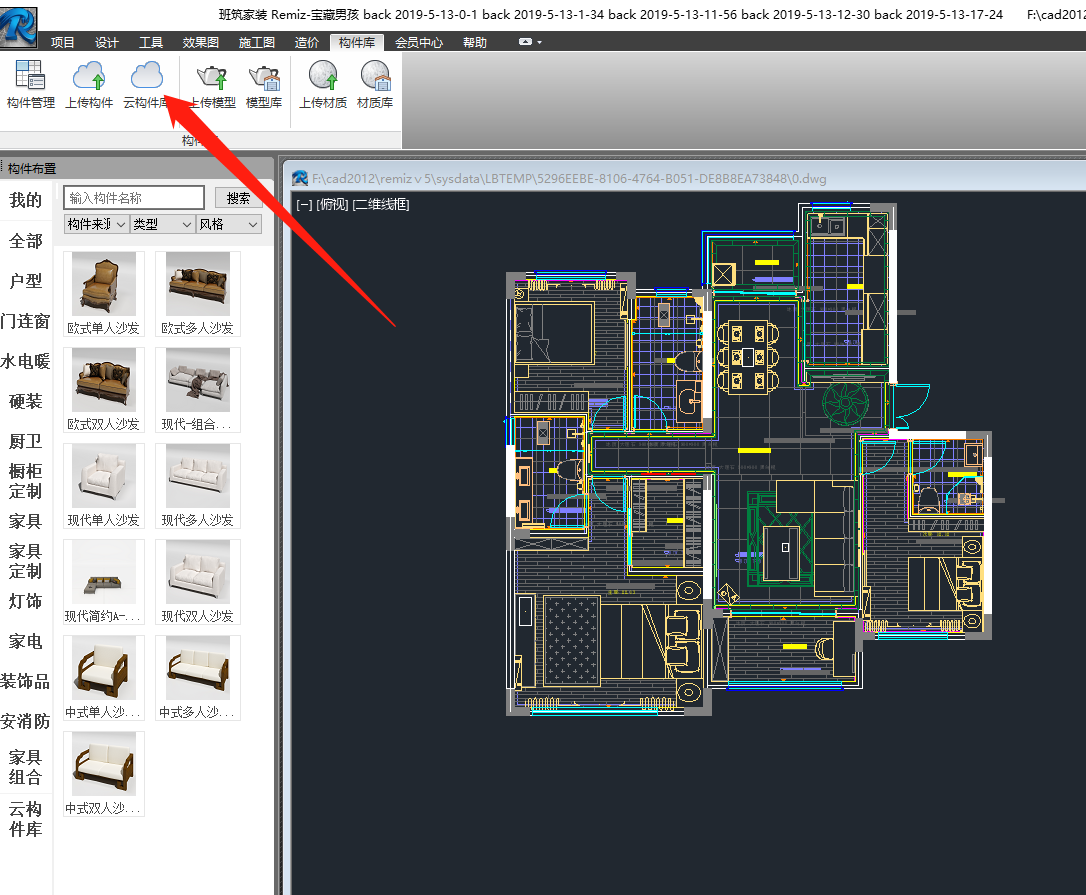Viewport: 1086px width, 895px height.
Task: Open the 构件管理 component manager
Action: [x=30, y=85]
